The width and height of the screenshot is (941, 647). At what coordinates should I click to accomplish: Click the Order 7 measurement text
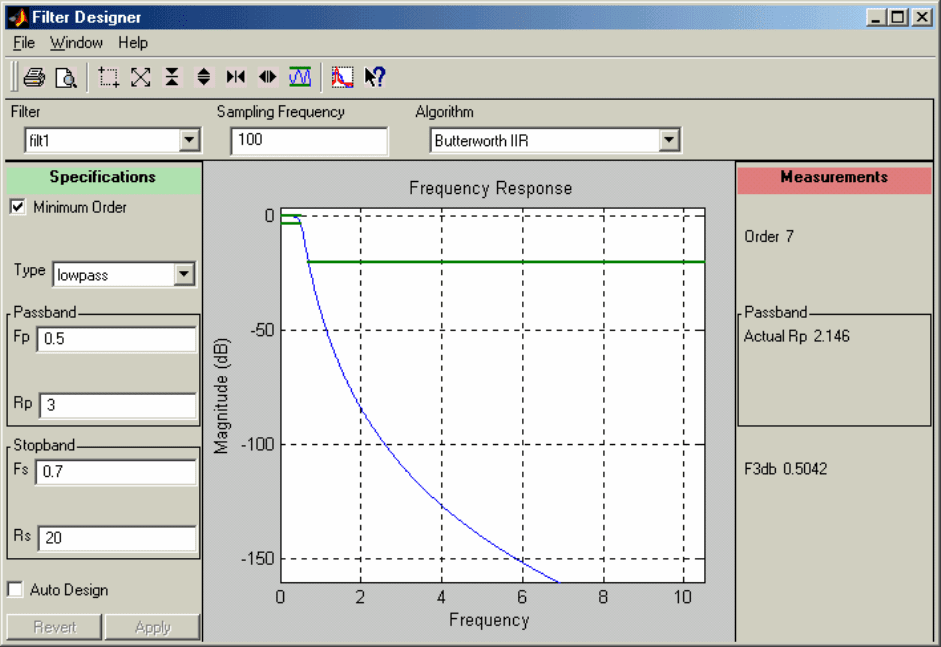pos(769,236)
